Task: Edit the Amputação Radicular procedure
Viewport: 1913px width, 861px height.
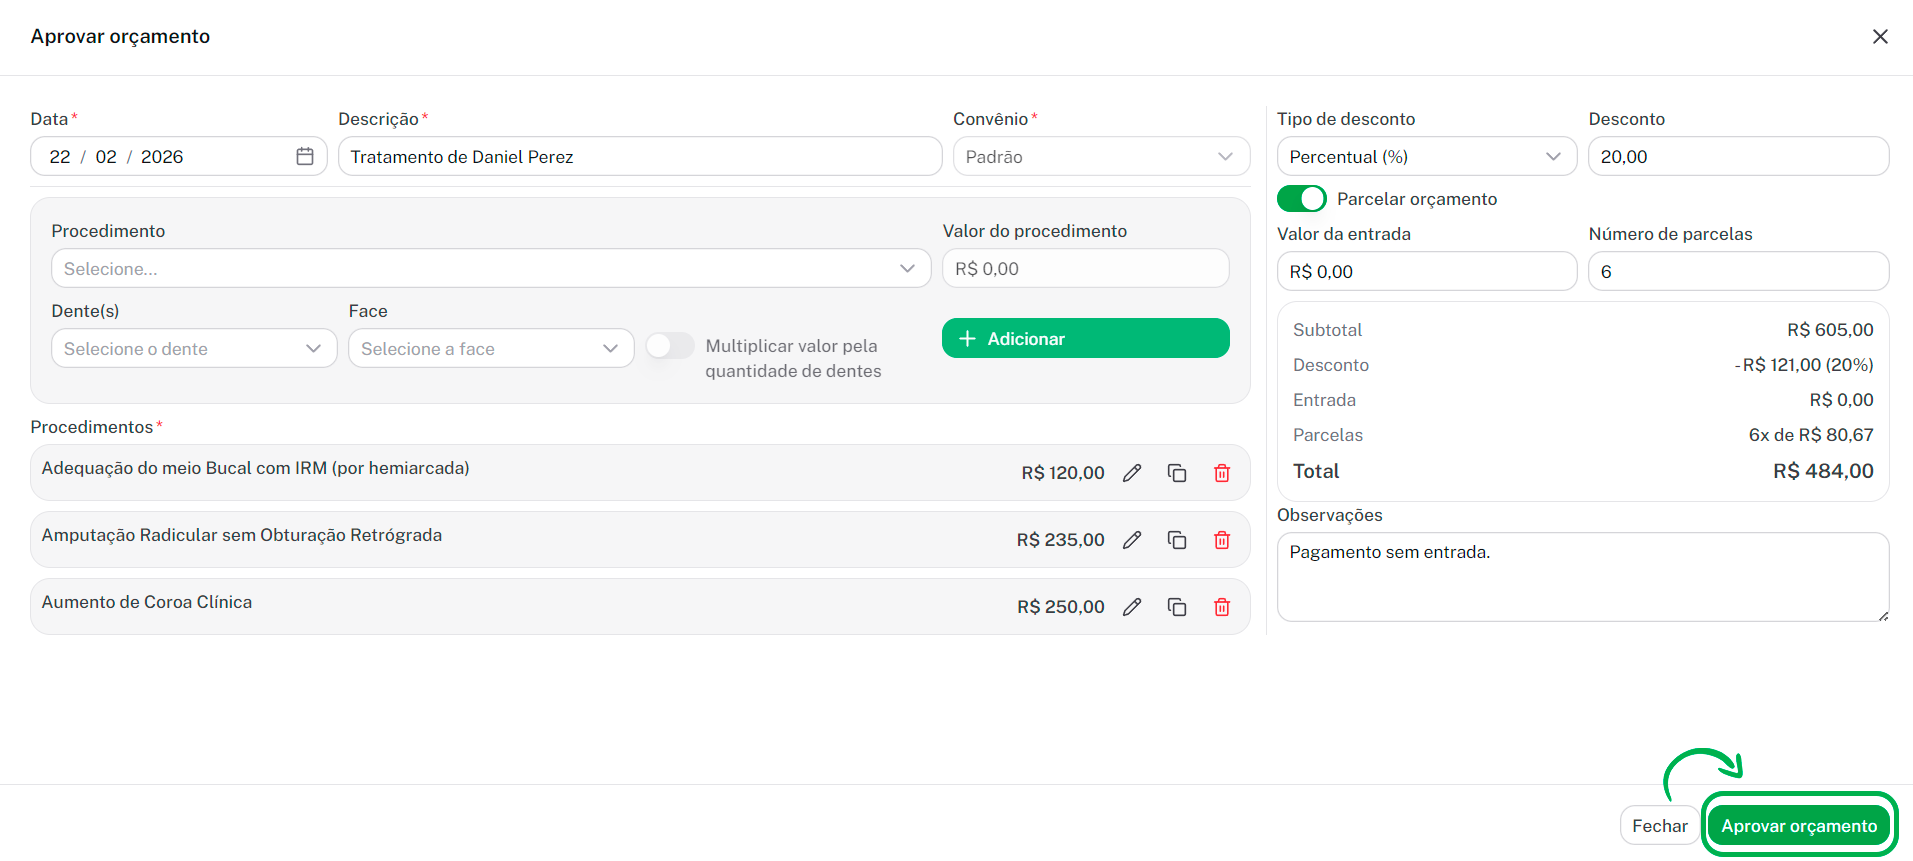Action: (1132, 540)
